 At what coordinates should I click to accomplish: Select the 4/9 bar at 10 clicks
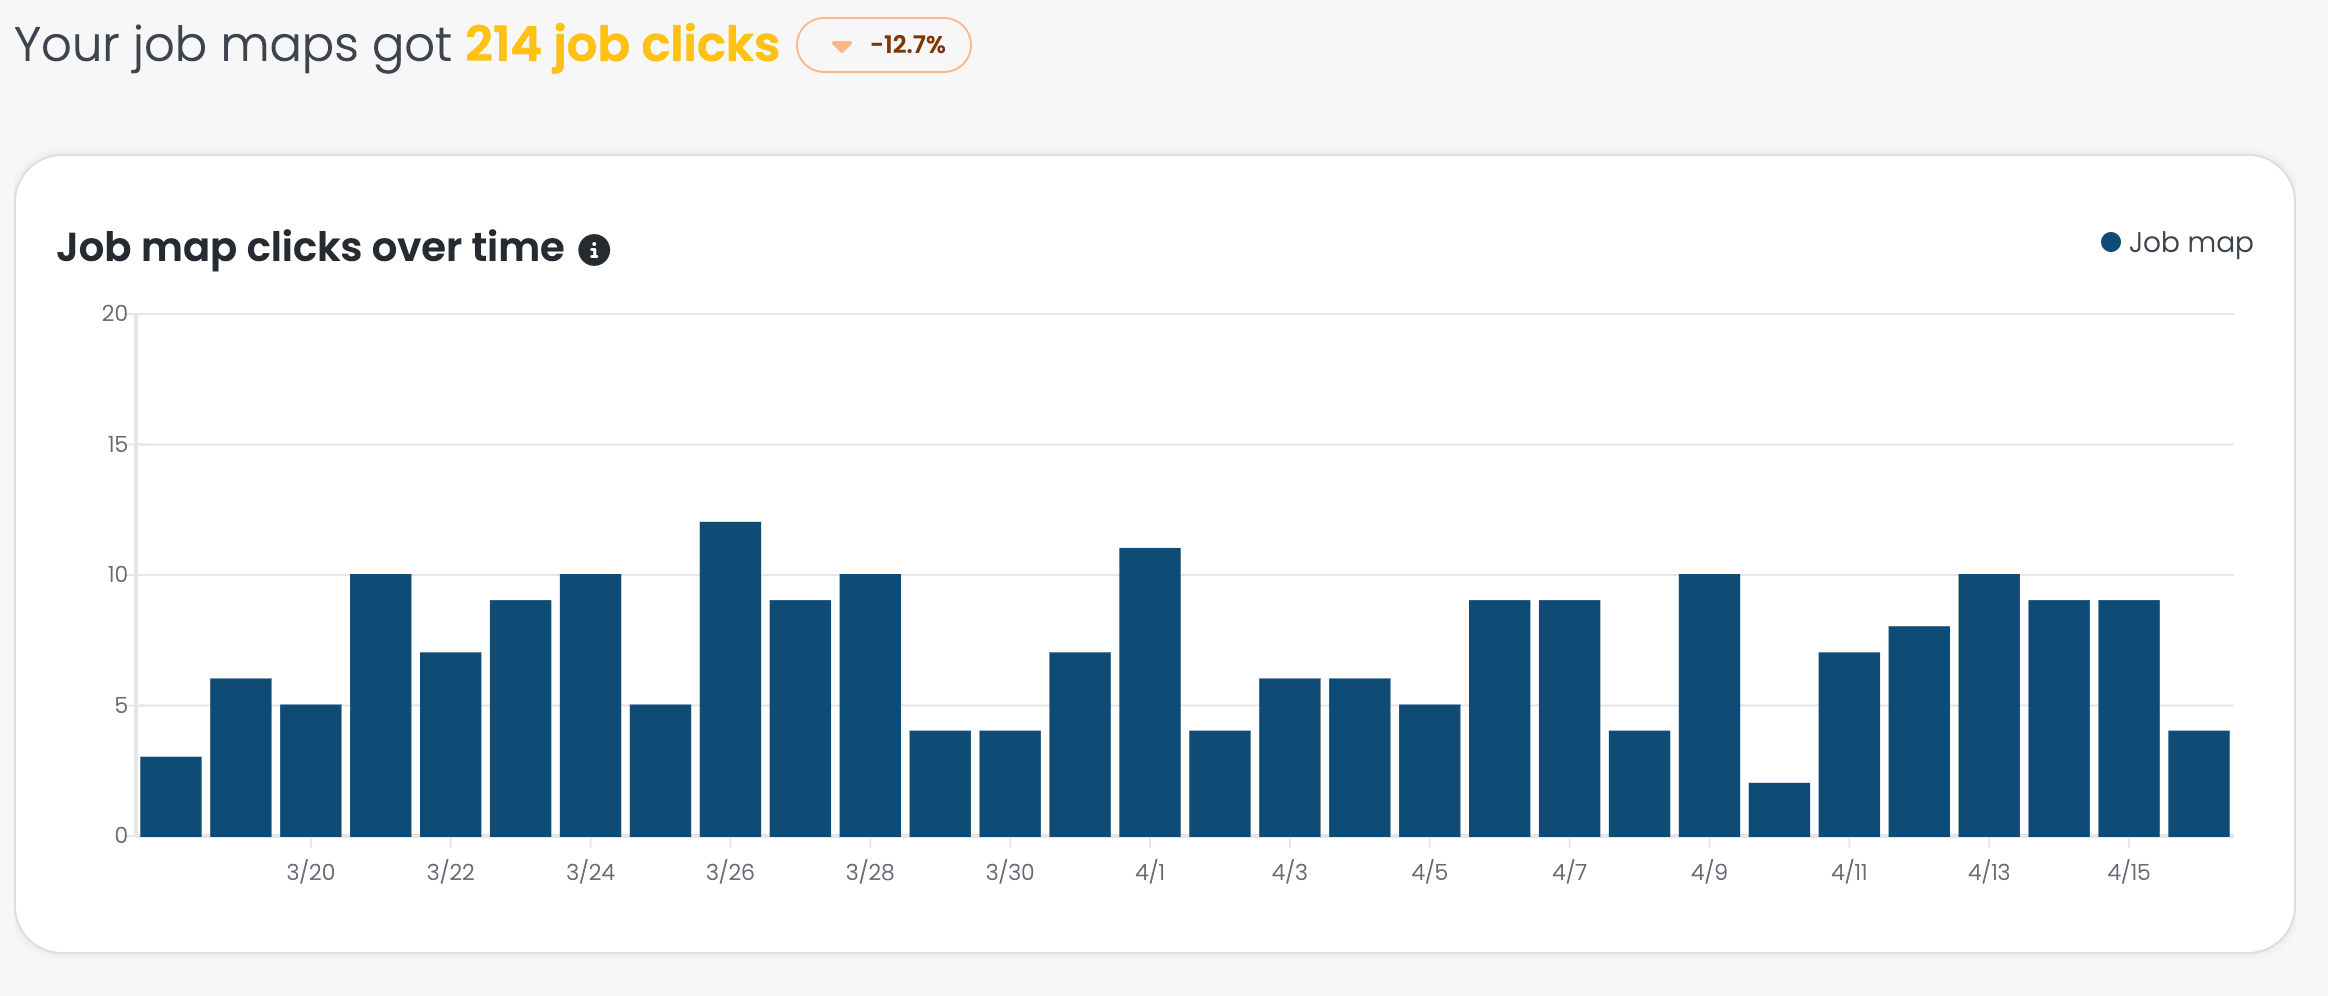(x=1709, y=705)
